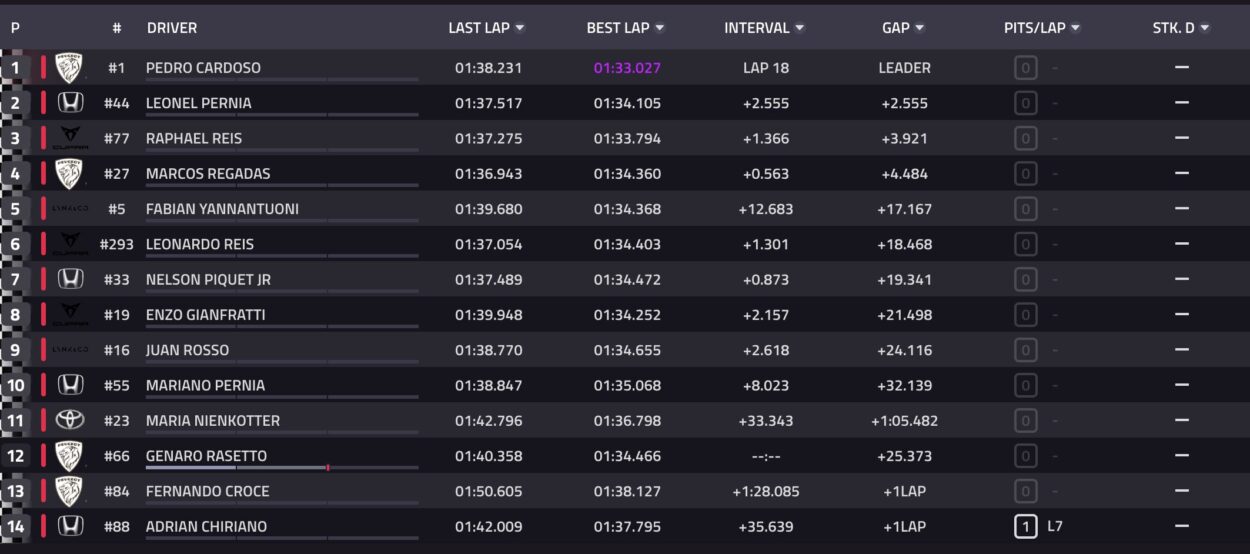Click Pedro Cardoso's Peugeot team logo
The image size is (1250, 554).
click(70, 68)
